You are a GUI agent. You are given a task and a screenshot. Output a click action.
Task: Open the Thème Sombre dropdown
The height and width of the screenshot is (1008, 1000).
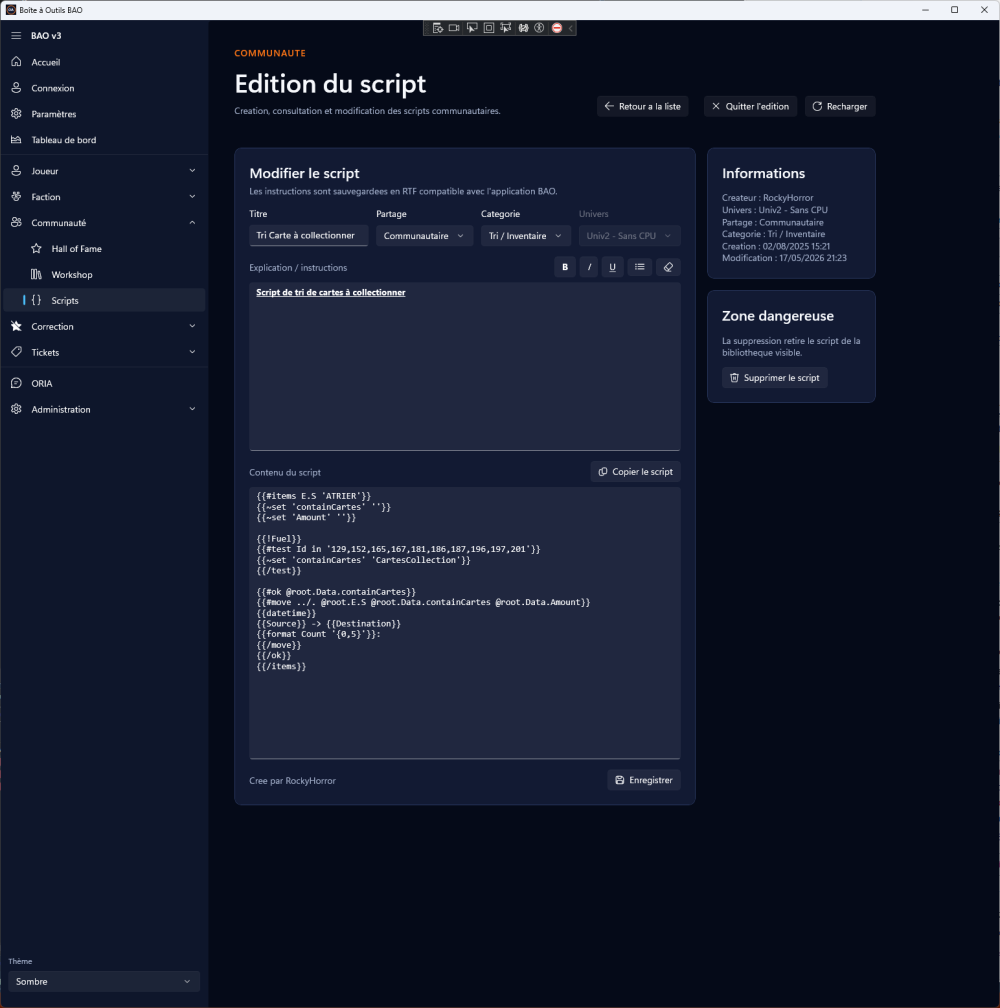click(x=103, y=982)
